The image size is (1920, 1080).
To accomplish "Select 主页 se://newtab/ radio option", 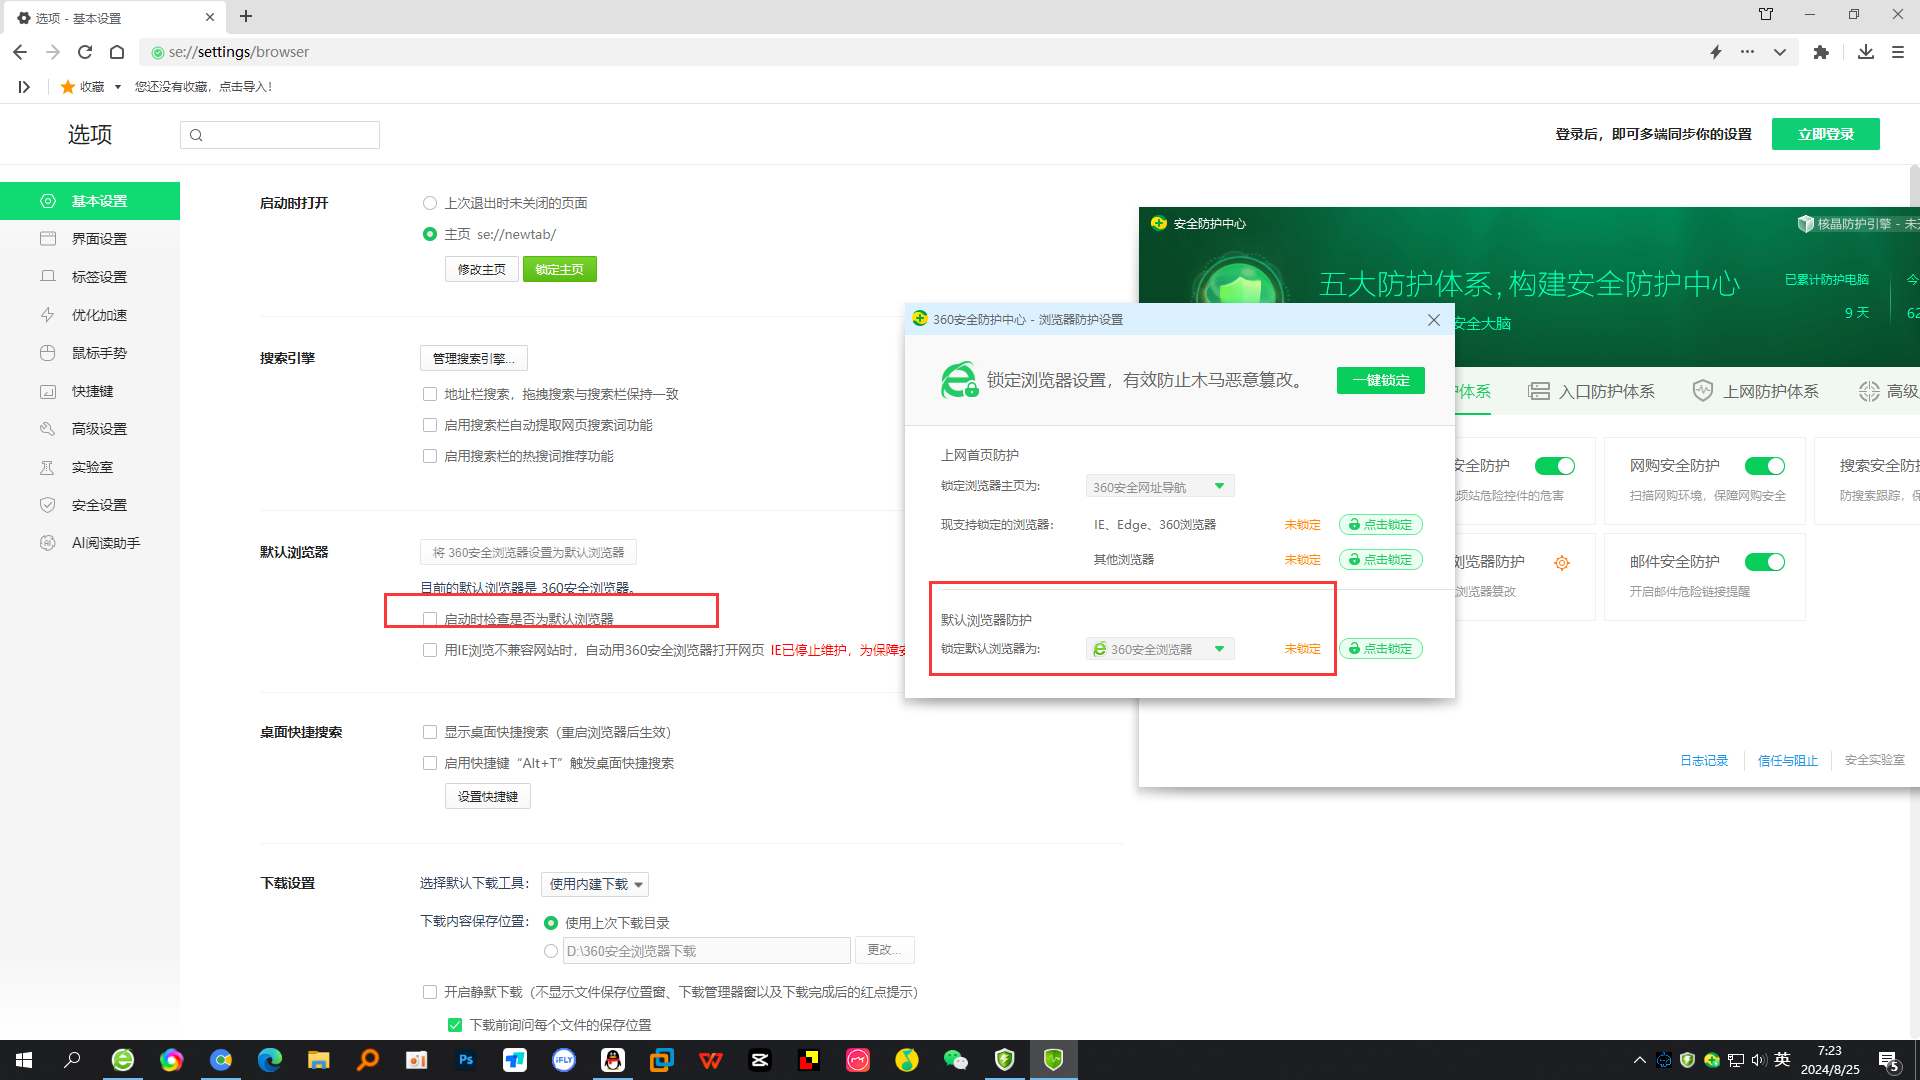I will 430,234.
